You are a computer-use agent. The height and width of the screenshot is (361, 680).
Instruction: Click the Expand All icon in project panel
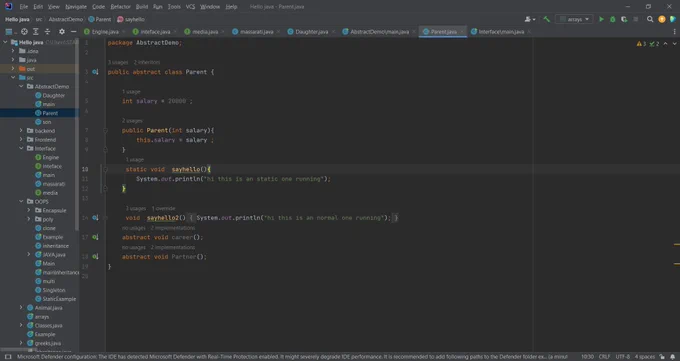36,32
